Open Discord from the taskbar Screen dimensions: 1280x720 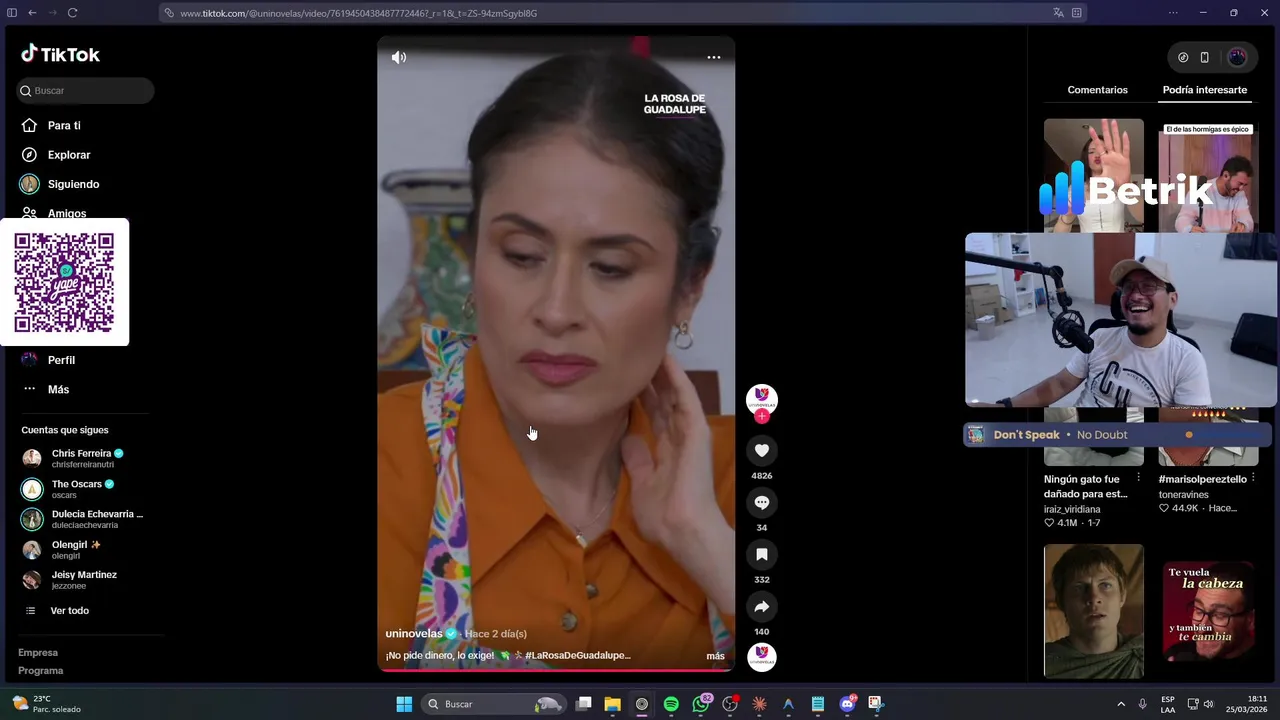click(848, 704)
